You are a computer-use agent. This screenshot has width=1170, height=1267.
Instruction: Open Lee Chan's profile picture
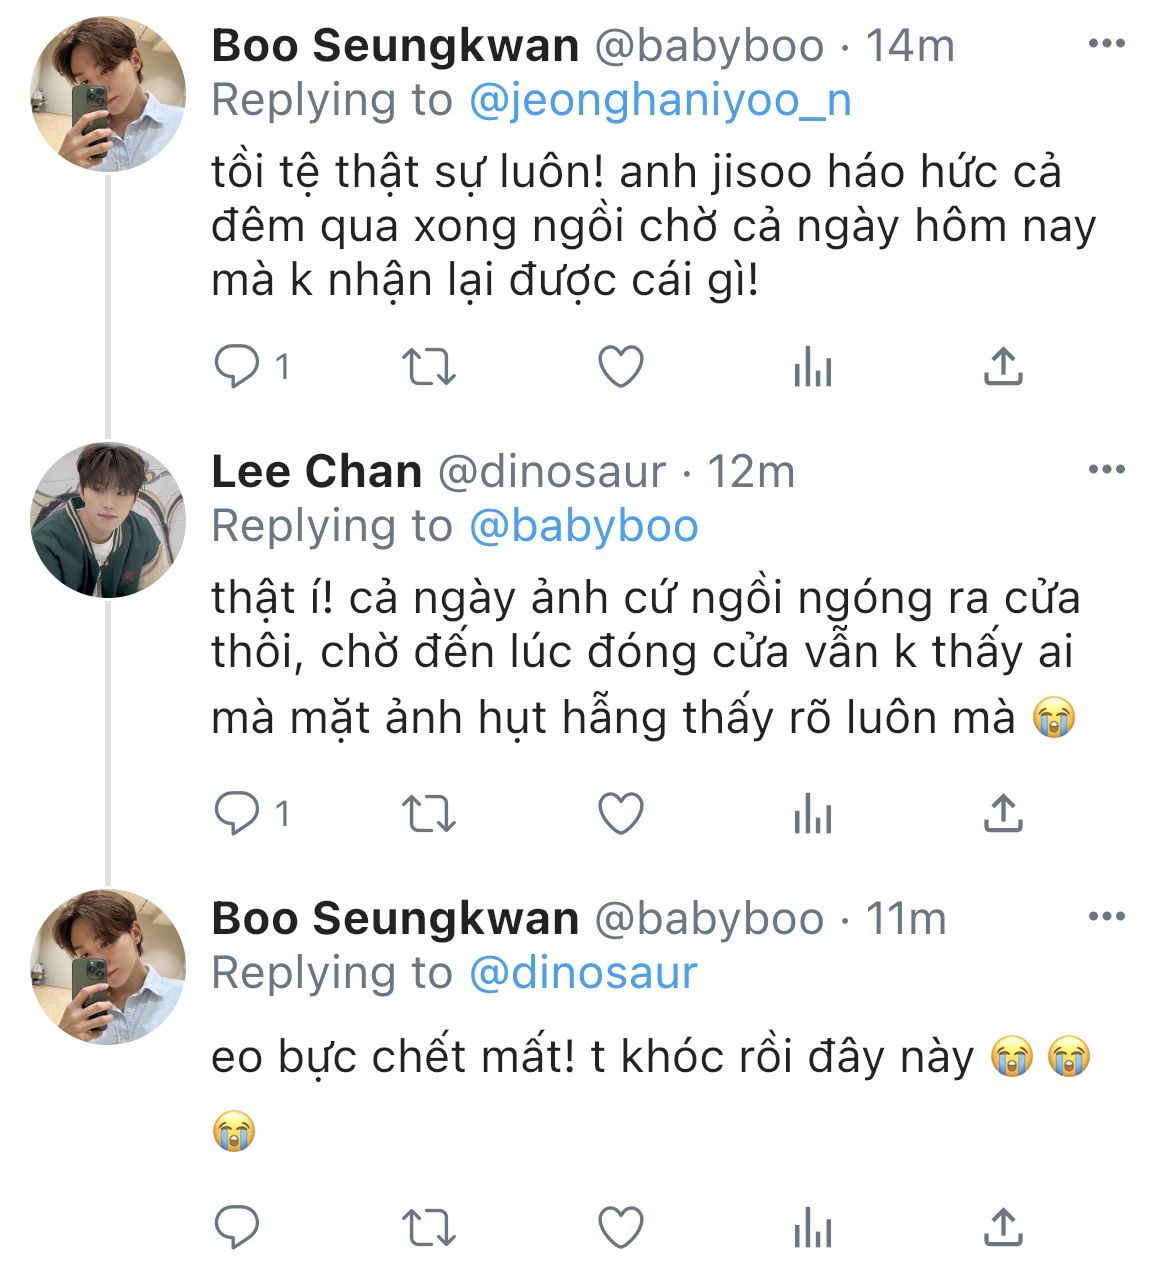pos(108,520)
